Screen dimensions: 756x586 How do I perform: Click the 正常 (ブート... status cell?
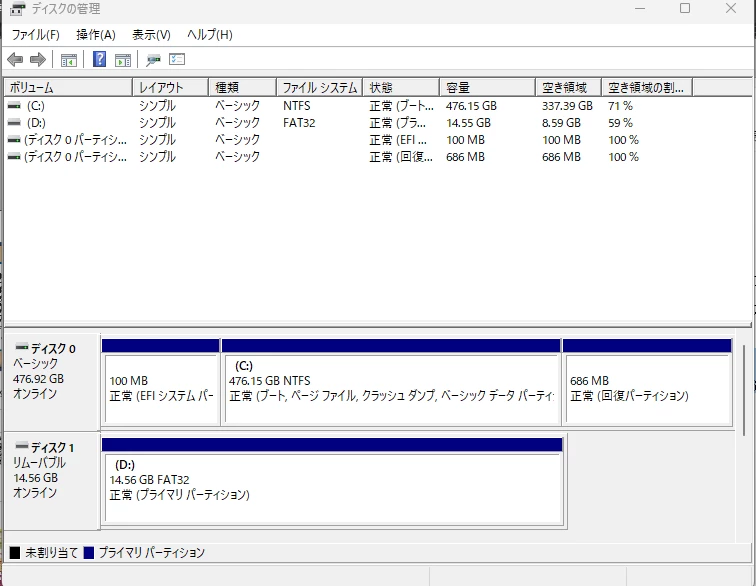[x=402, y=106]
